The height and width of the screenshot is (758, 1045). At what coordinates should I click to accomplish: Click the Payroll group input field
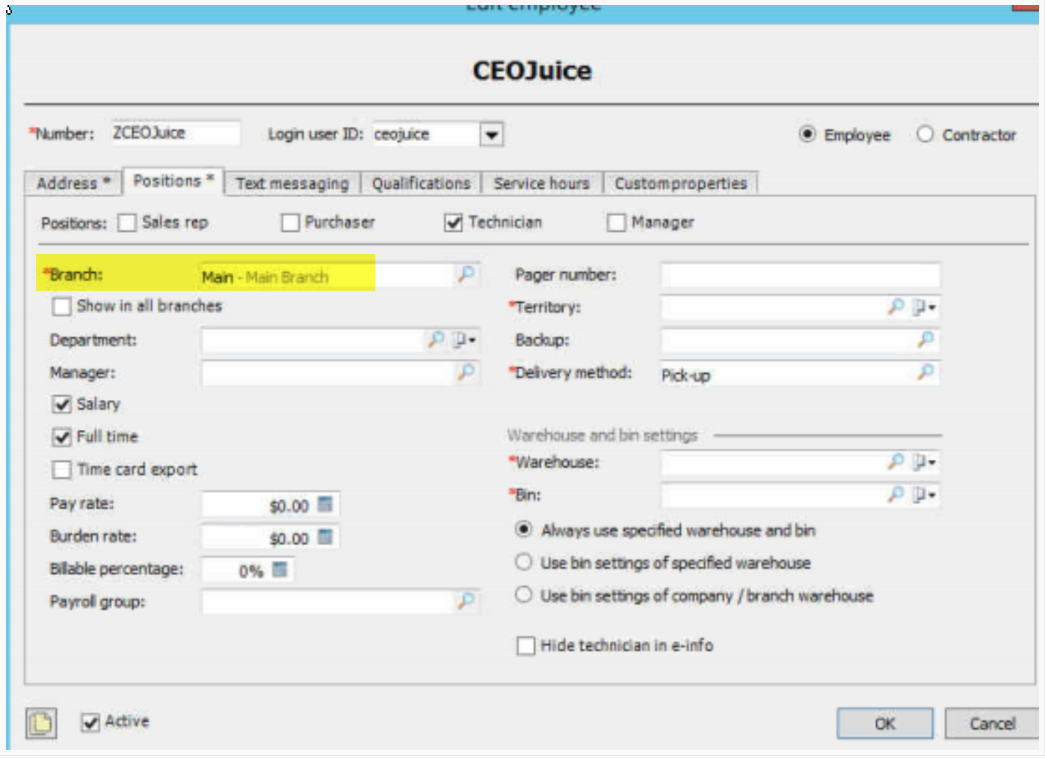(327, 601)
